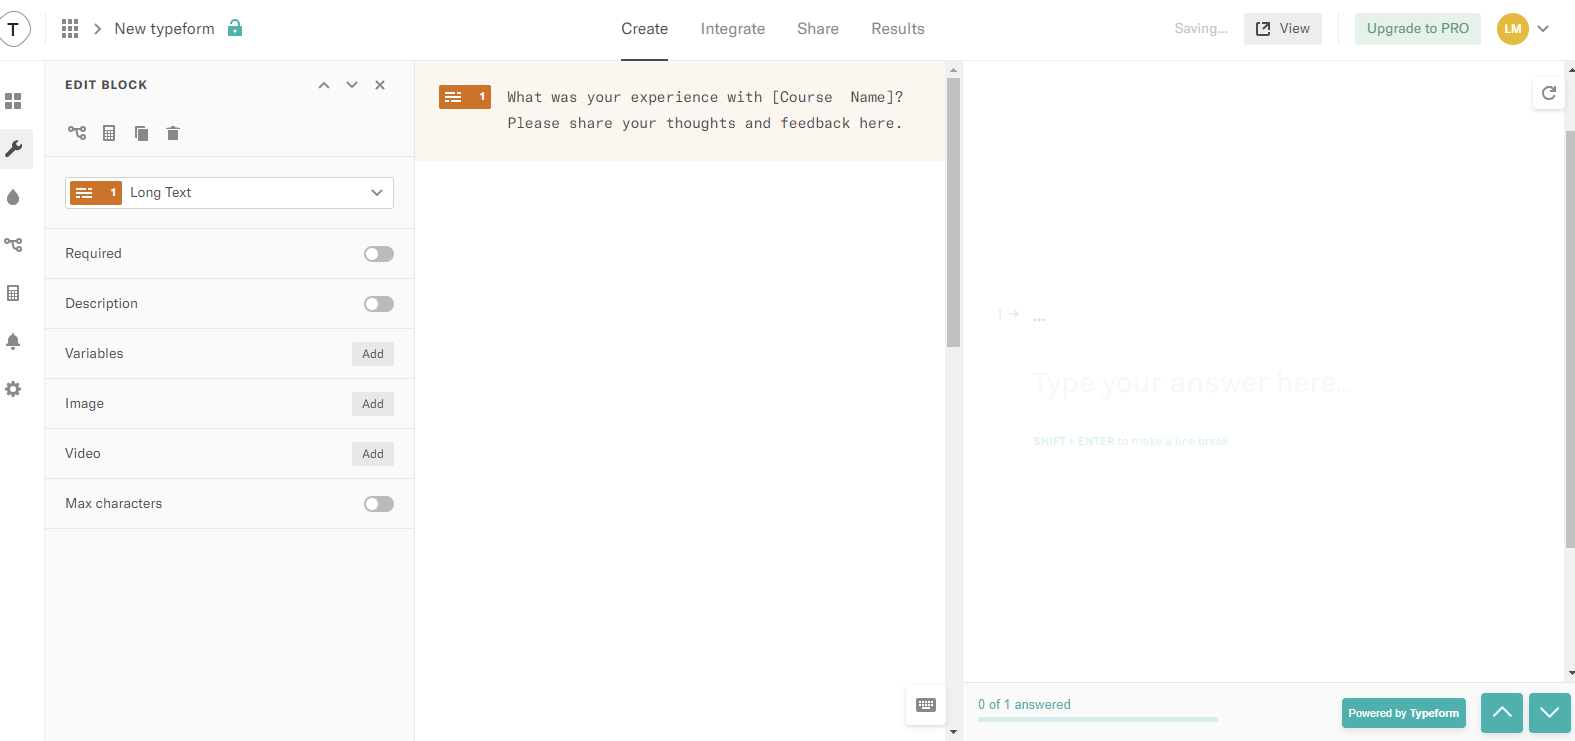Open the Logic Jump sidebar icon
The width and height of the screenshot is (1575, 741).
point(13,244)
